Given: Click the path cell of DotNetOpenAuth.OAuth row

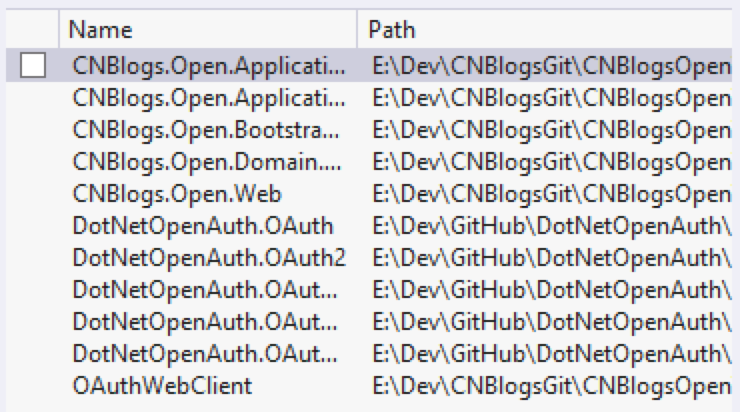Looking at the screenshot, I should (552, 226).
